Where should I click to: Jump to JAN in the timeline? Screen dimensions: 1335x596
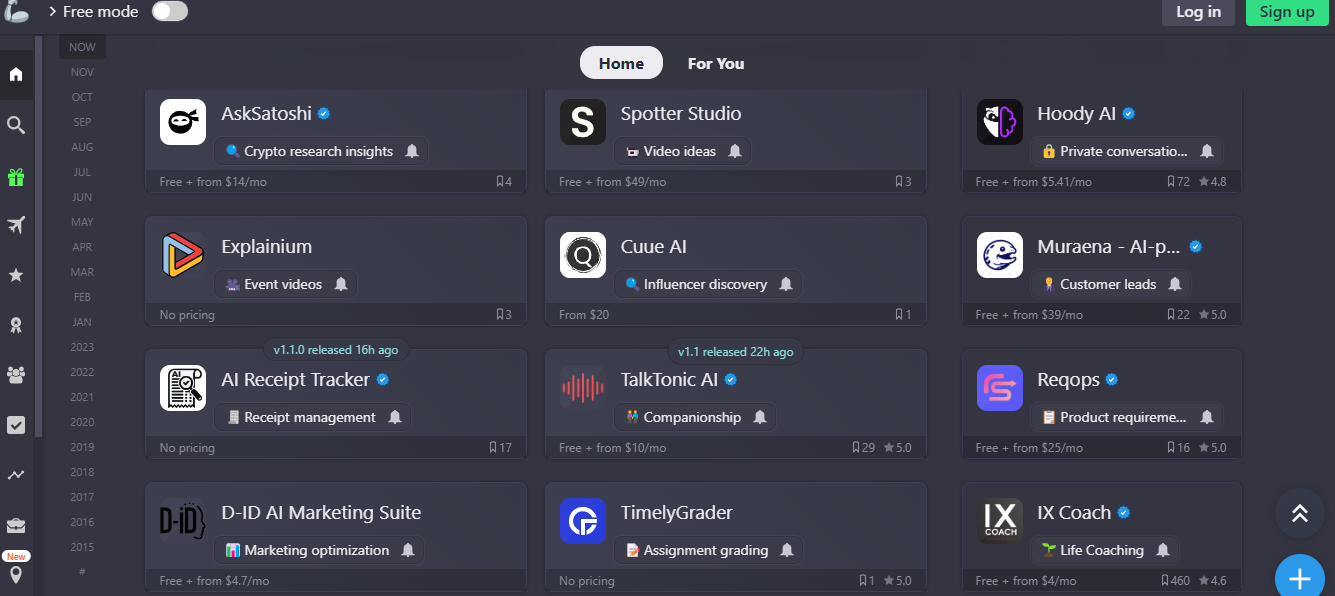(82, 322)
